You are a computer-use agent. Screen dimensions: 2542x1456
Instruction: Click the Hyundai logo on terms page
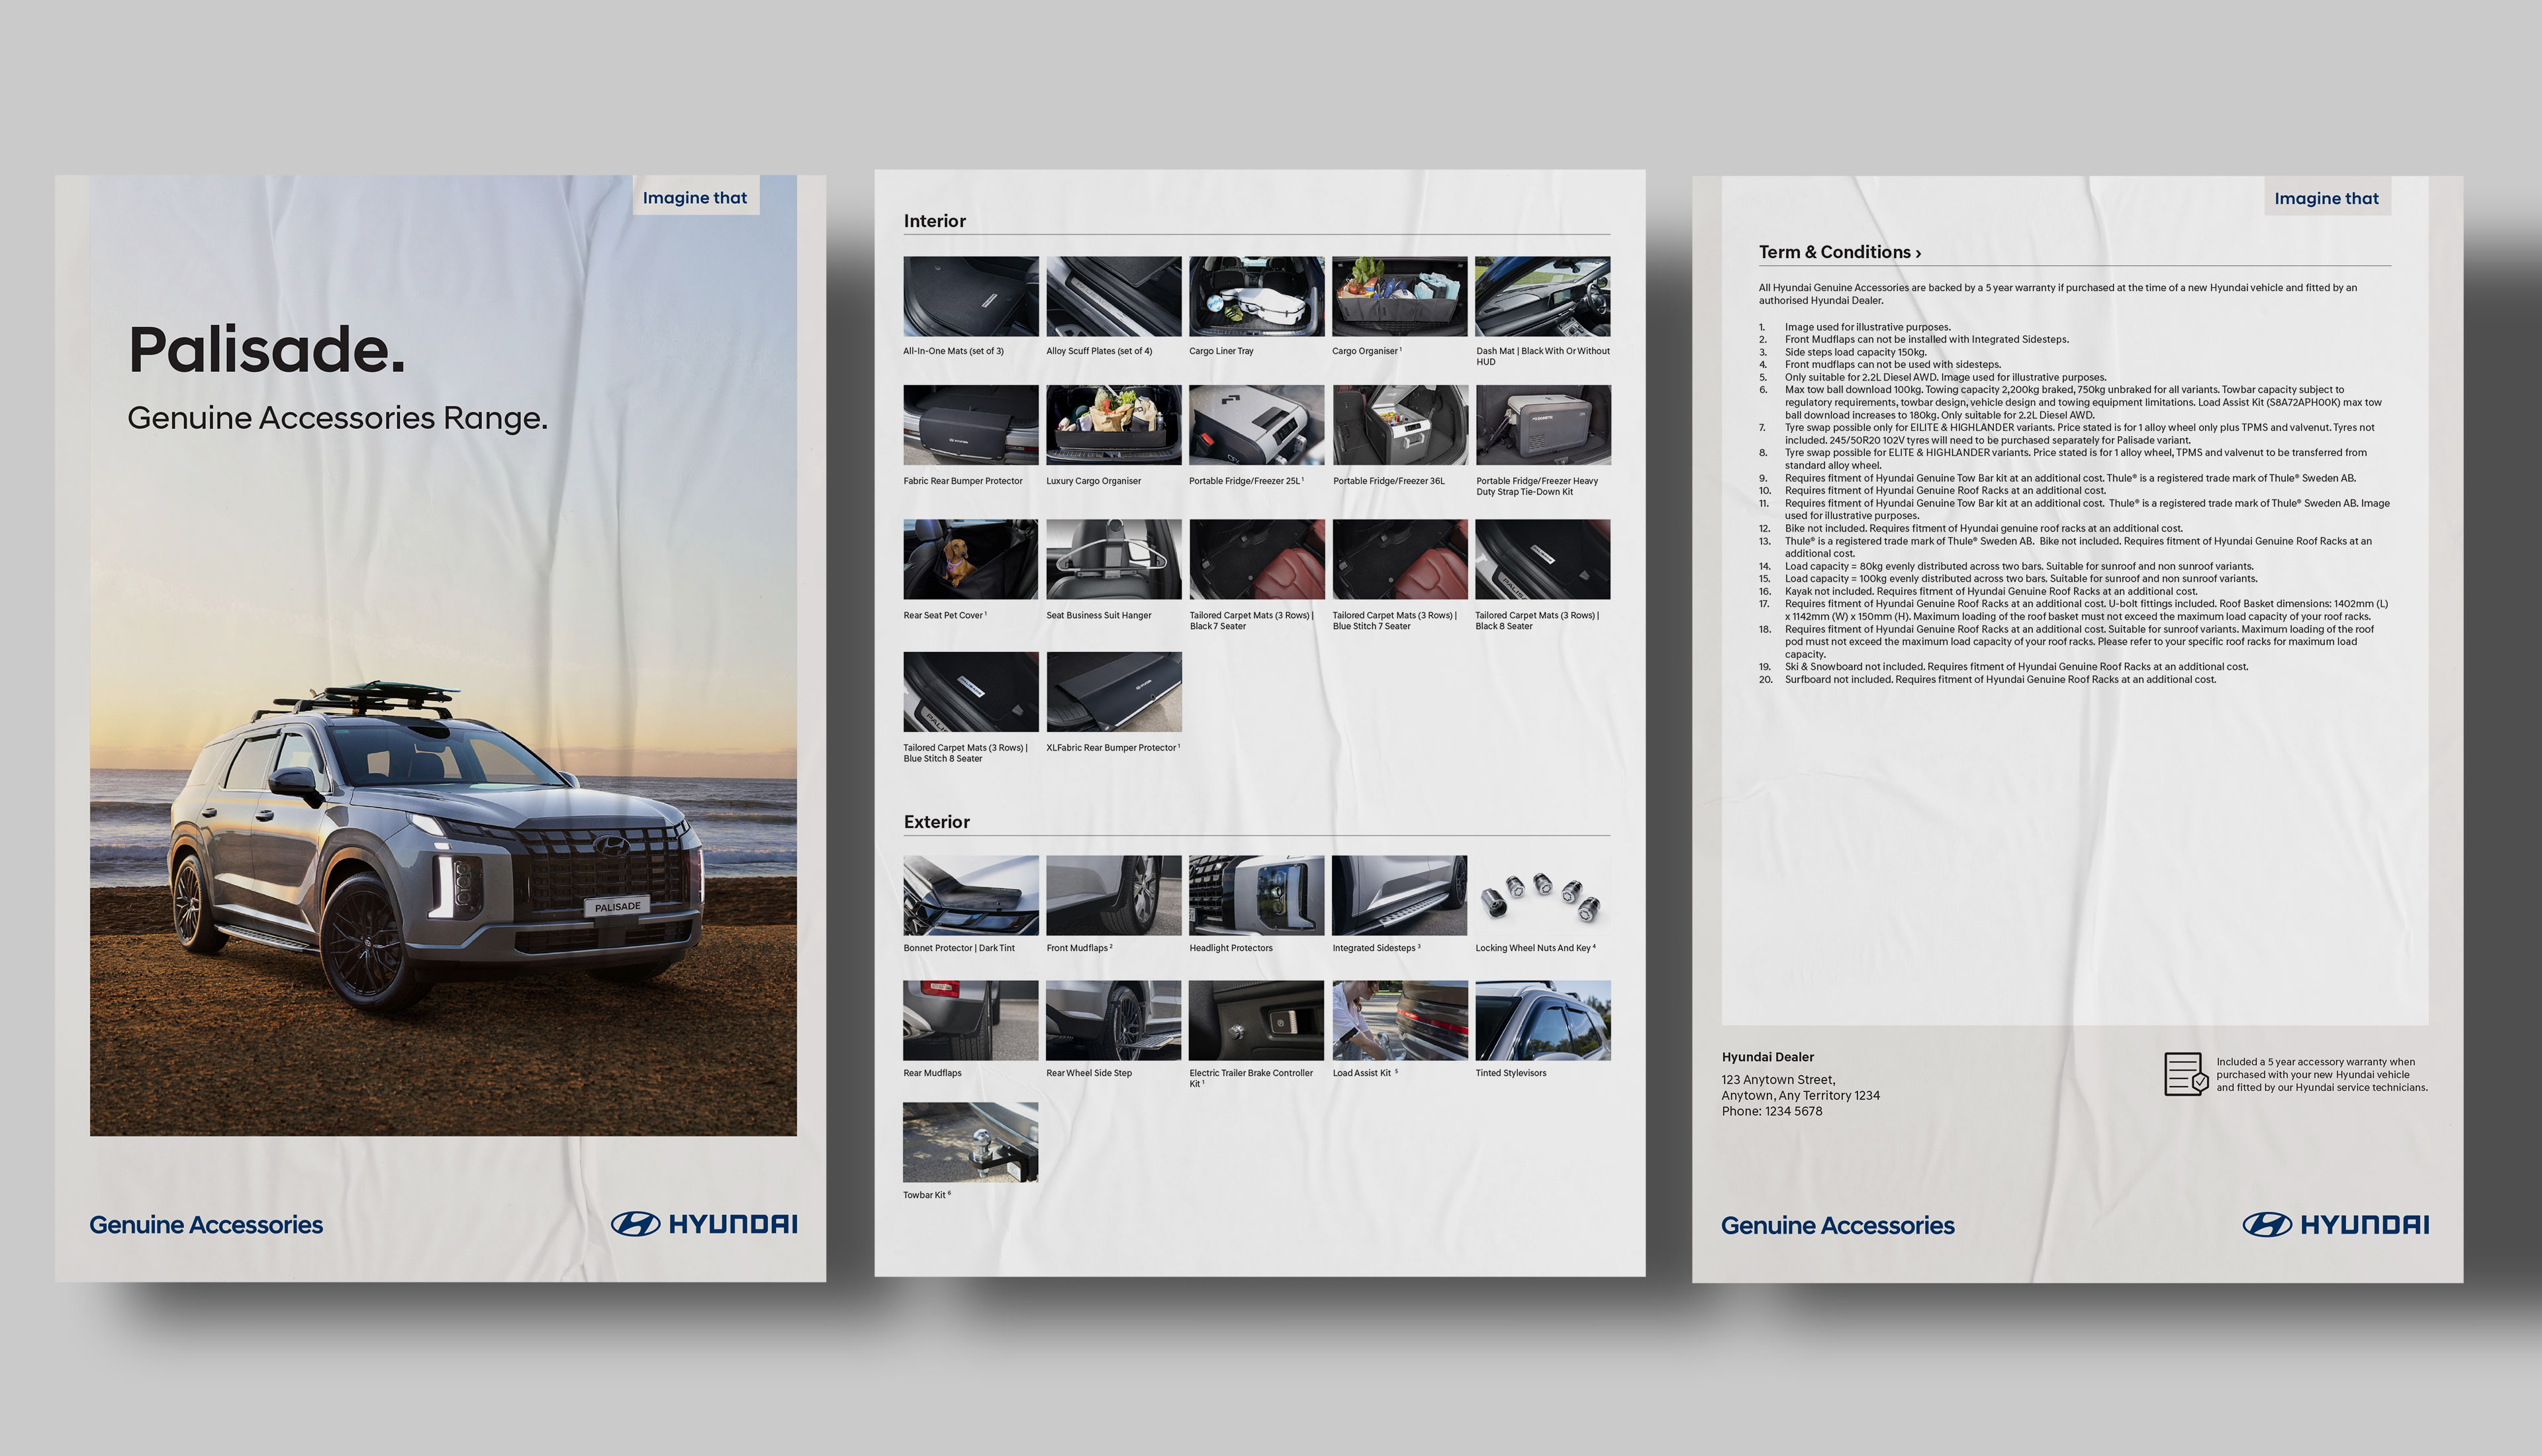(2335, 1224)
